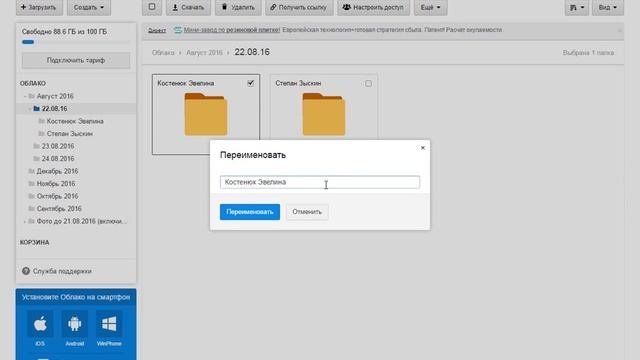Click the iOS app icon

pos(40,324)
